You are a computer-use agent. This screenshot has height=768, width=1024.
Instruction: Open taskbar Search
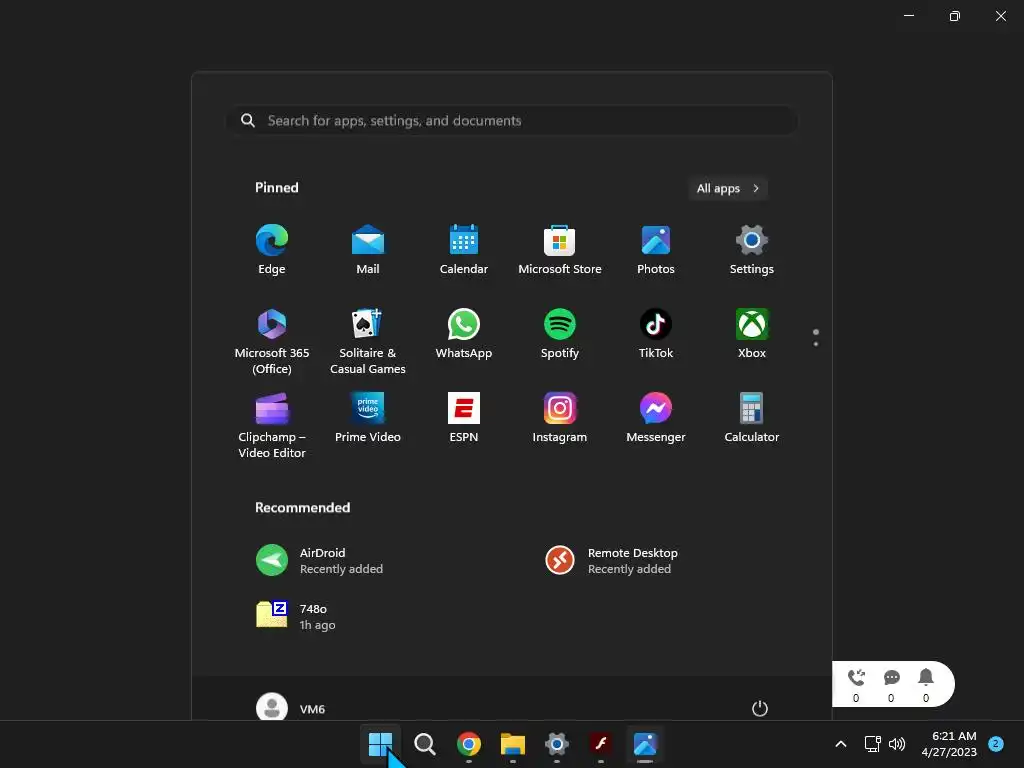[424, 744]
